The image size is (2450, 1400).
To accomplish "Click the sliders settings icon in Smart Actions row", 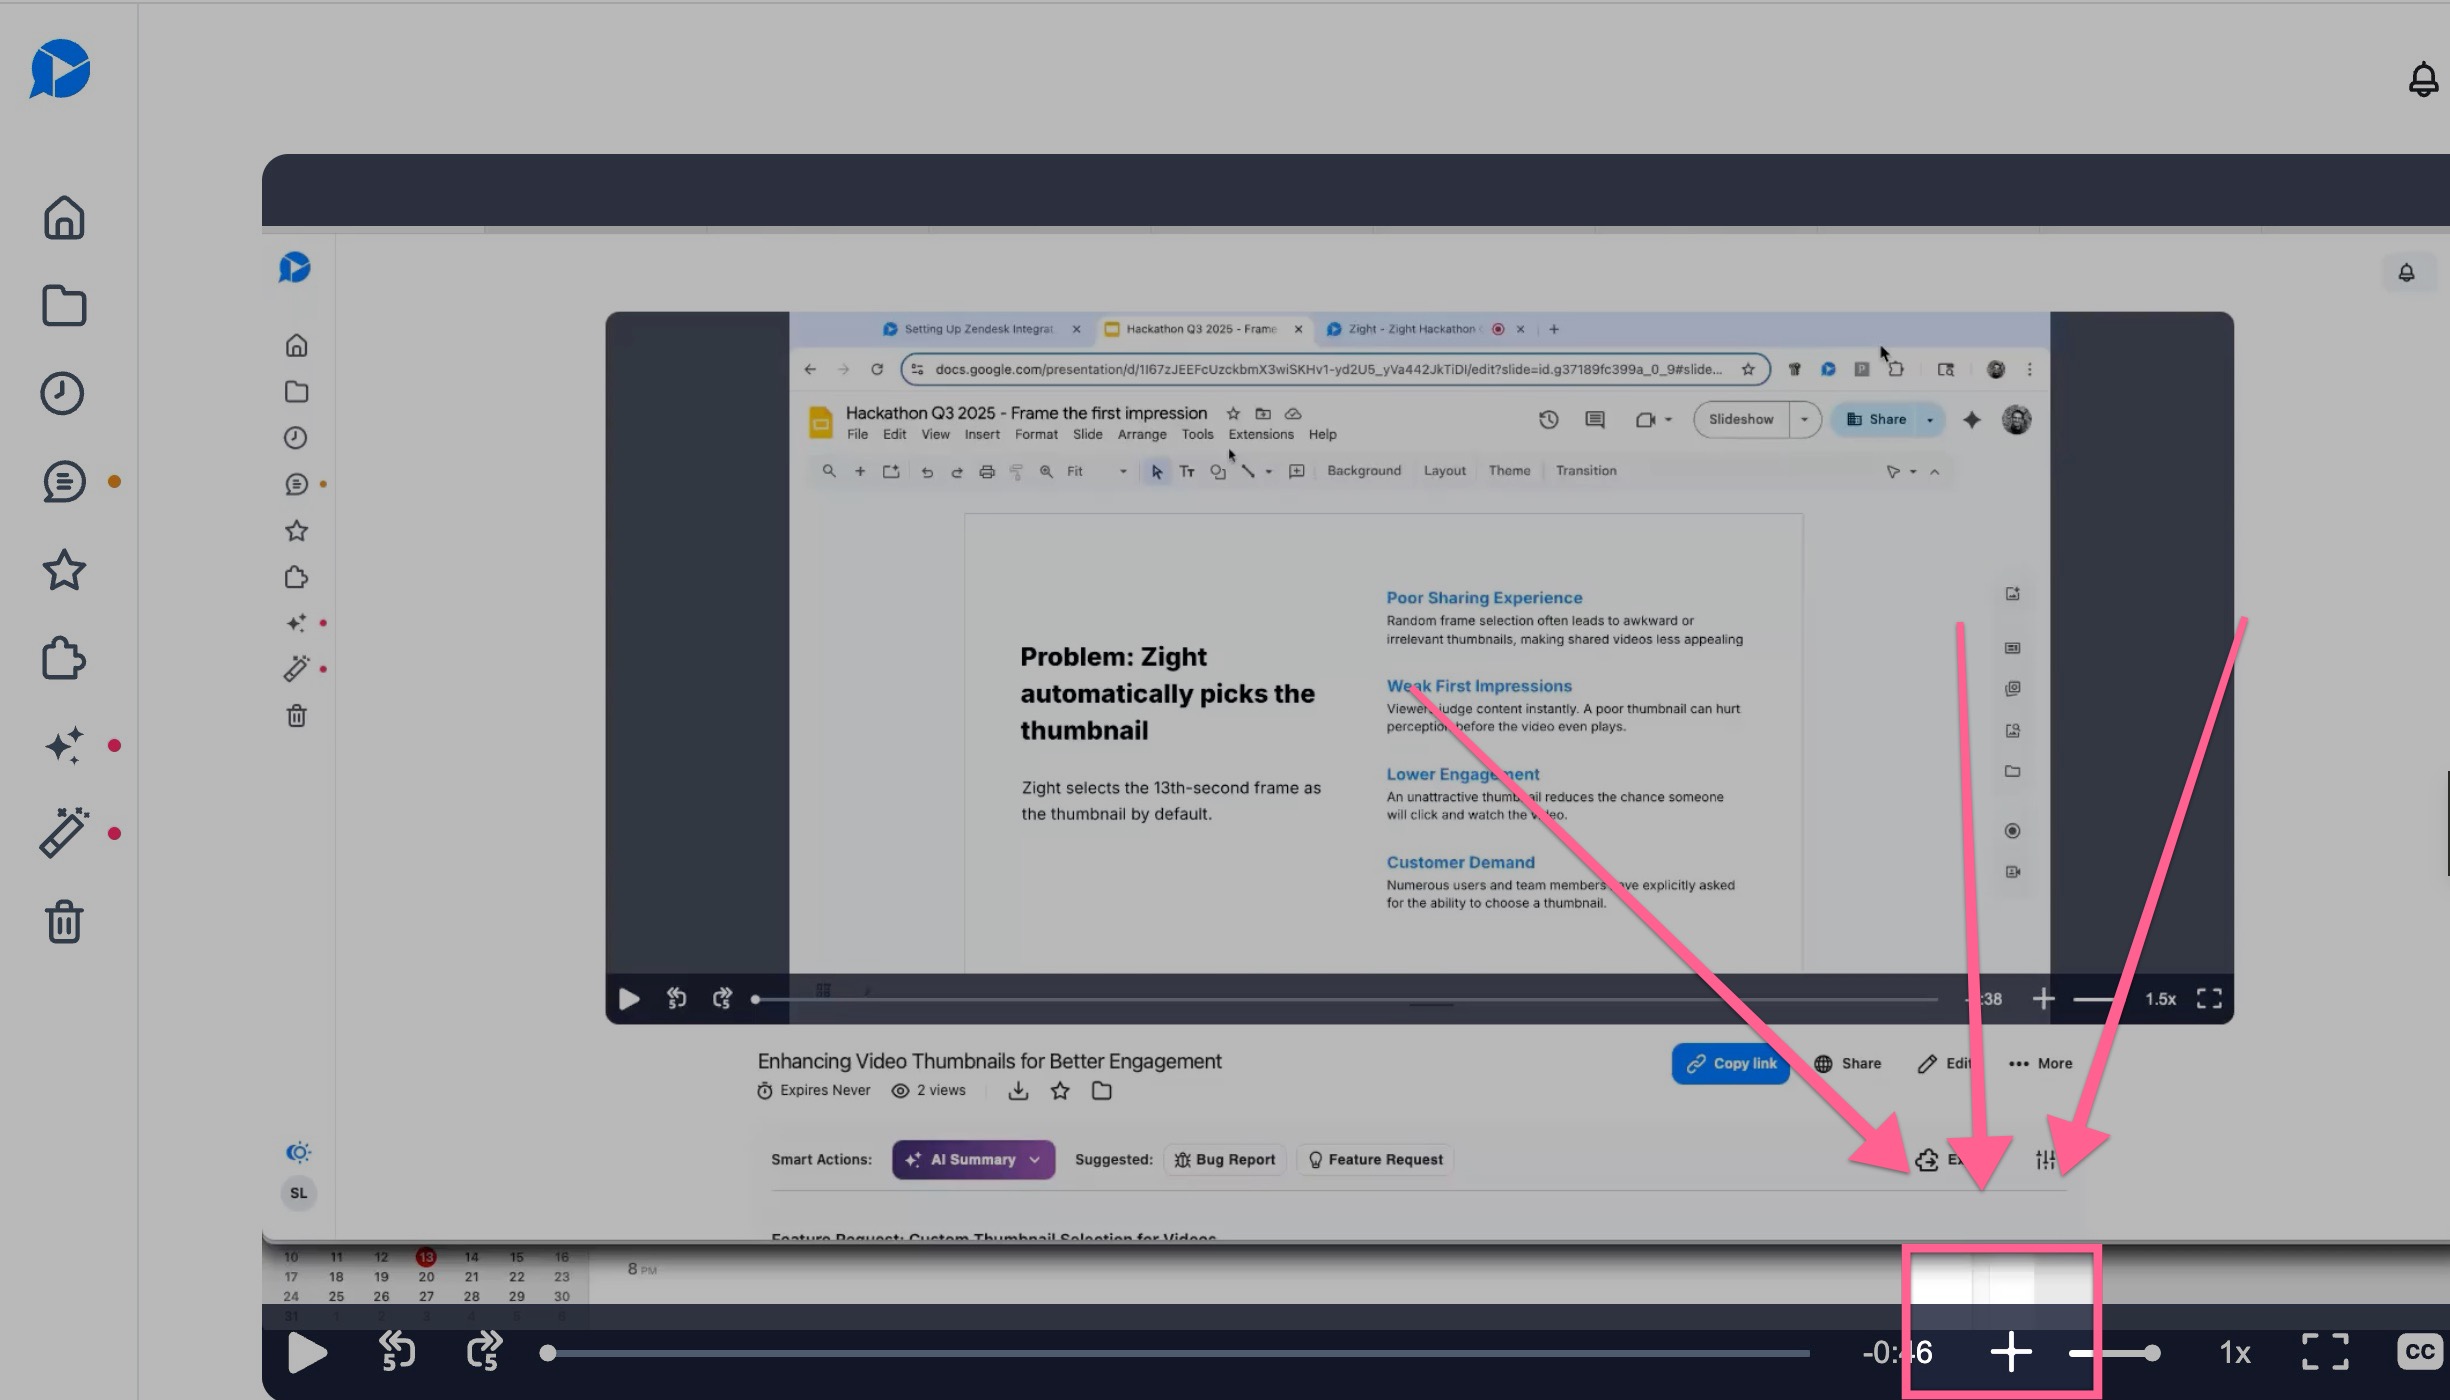I will tap(2046, 1160).
